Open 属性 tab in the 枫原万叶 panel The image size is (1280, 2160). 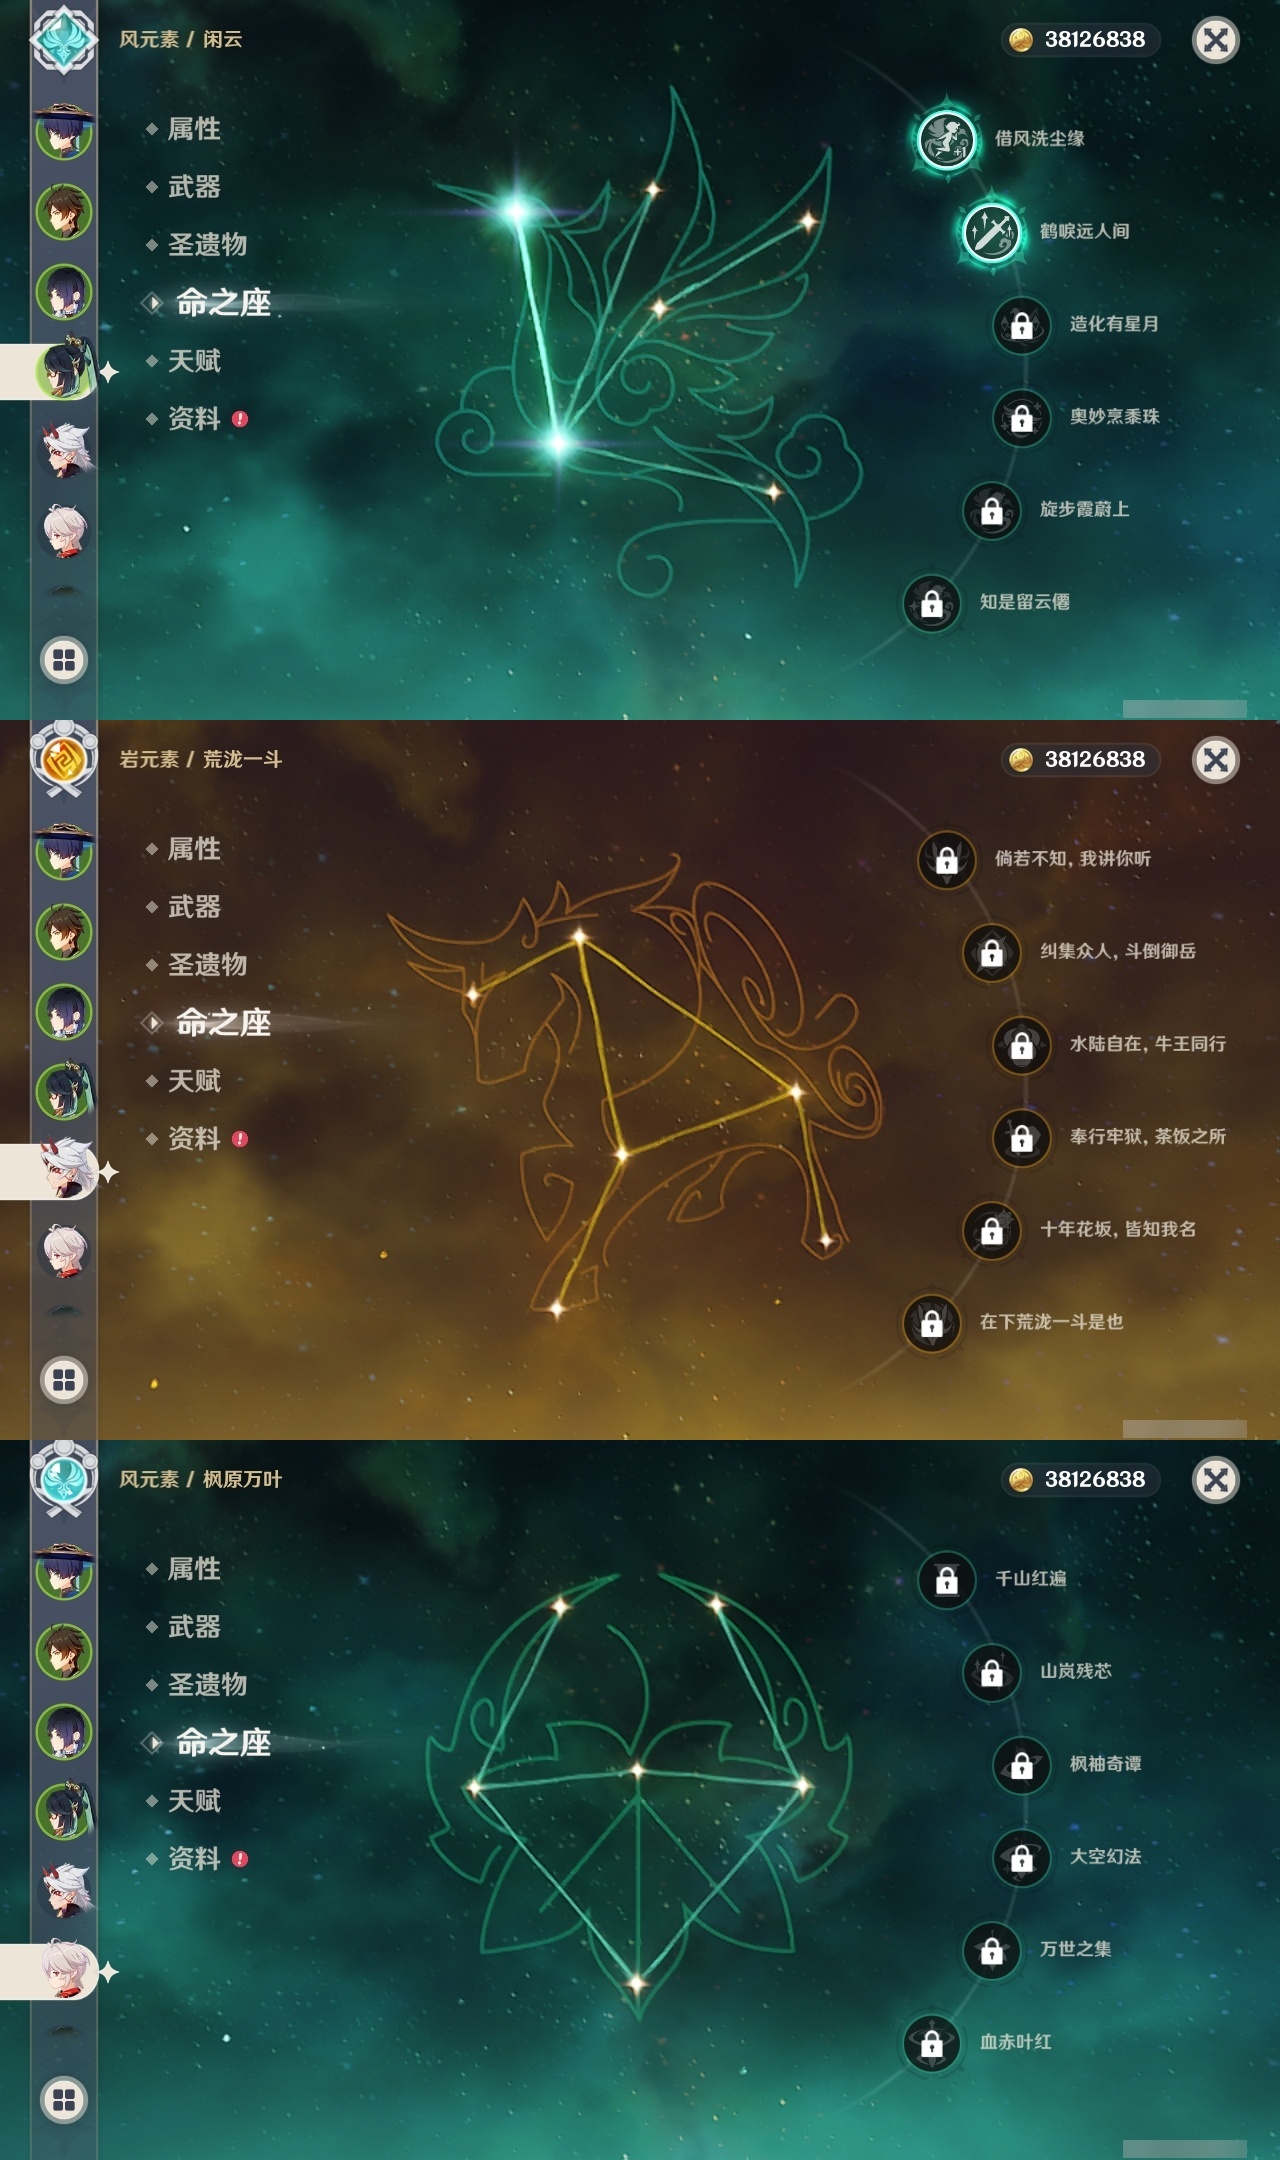click(194, 1569)
